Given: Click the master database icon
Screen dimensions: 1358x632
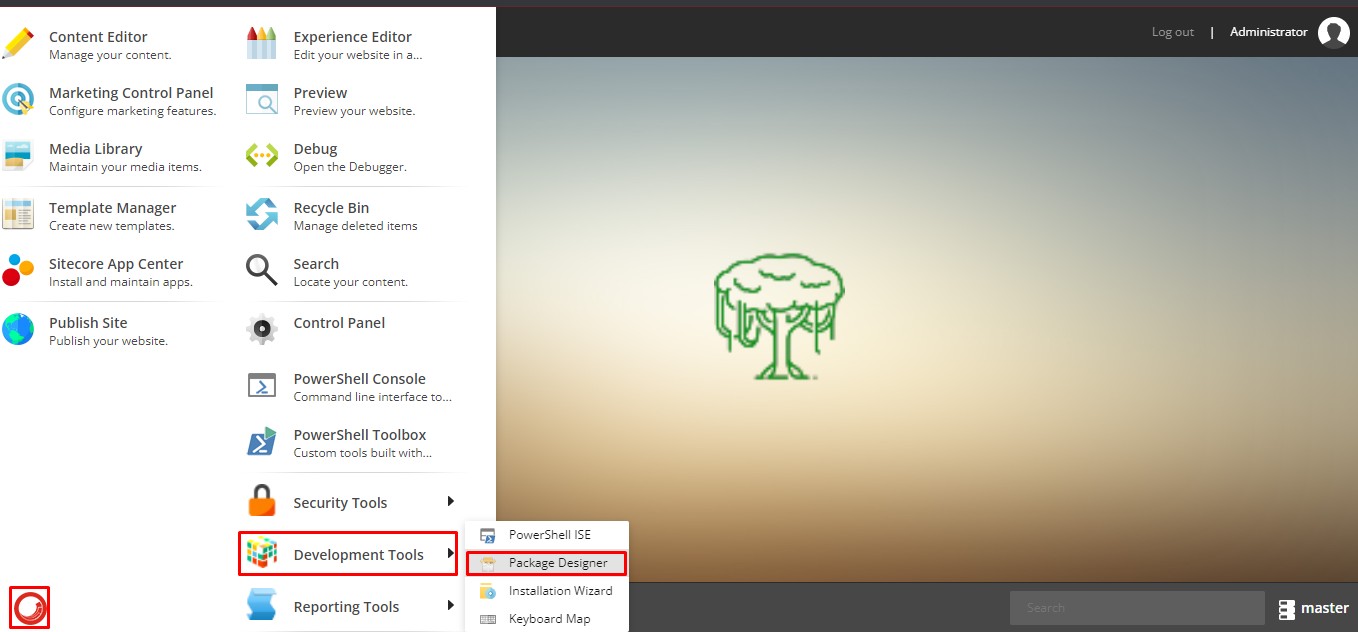Looking at the screenshot, I should pos(1287,608).
